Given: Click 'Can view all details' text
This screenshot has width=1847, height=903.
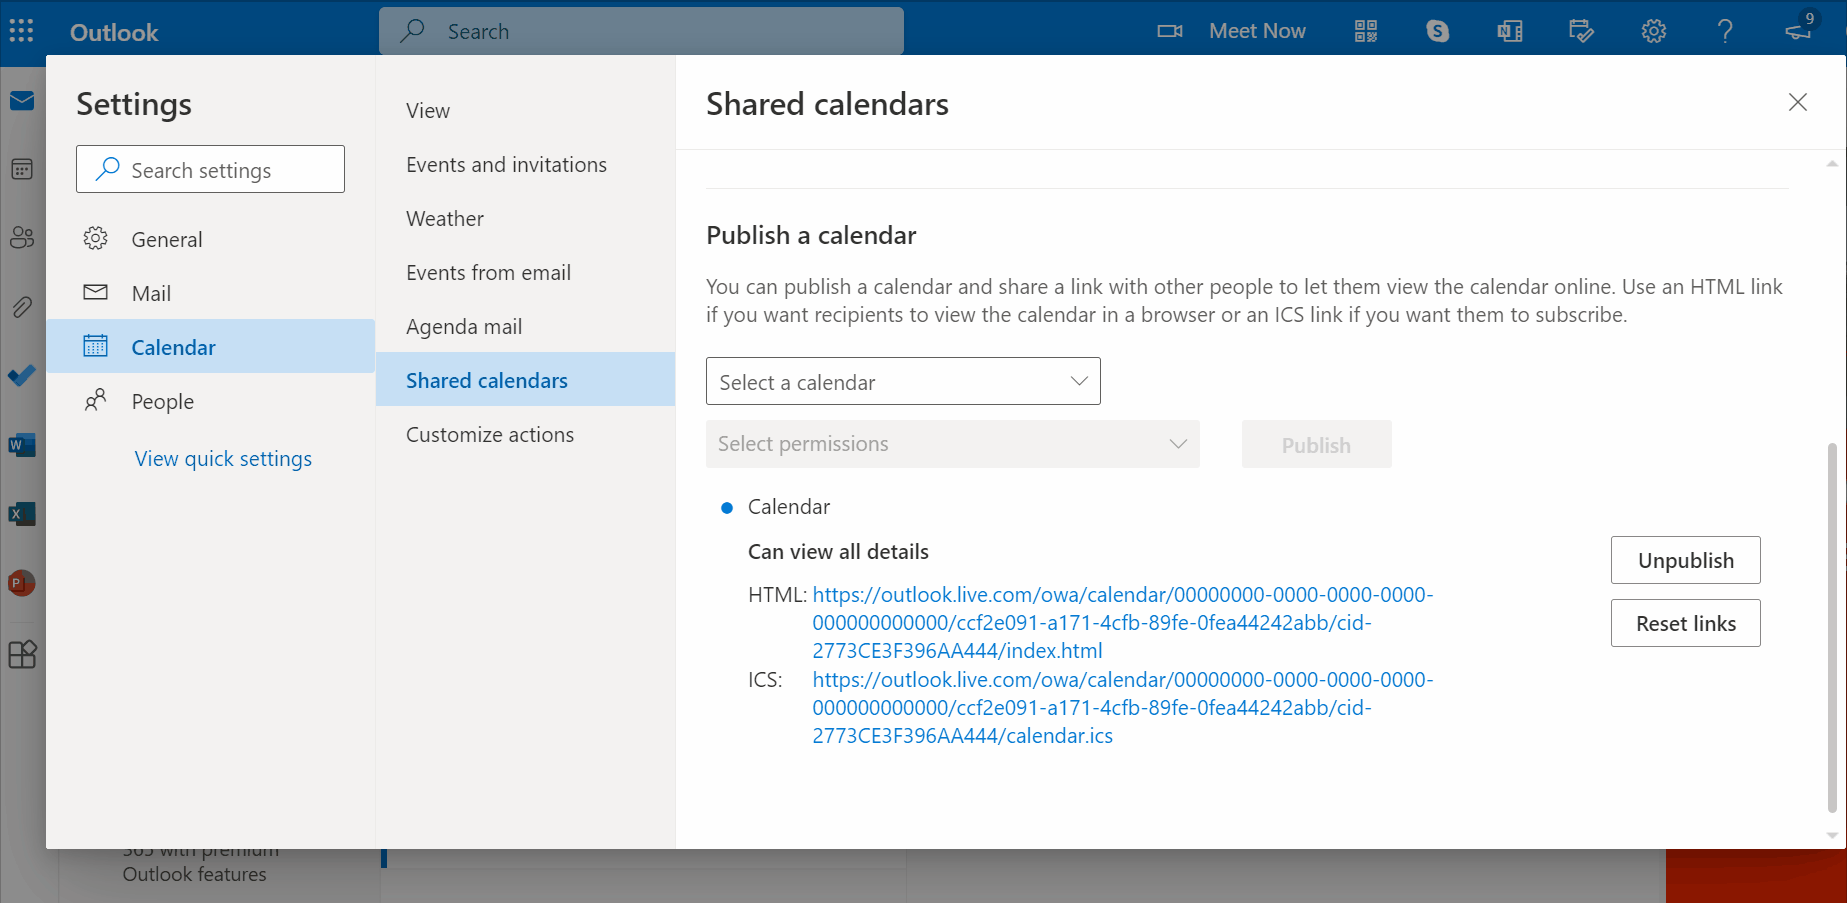Looking at the screenshot, I should coord(838,551).
